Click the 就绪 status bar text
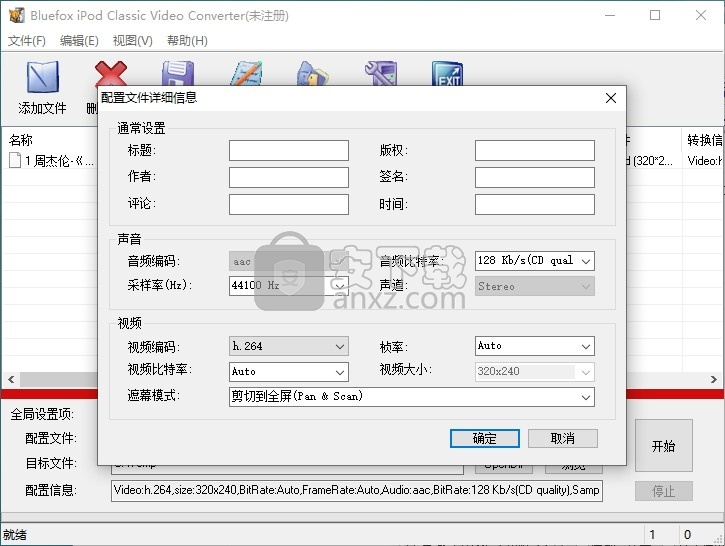This screenshot has width=725, height=546. click(x=15, y=535)
